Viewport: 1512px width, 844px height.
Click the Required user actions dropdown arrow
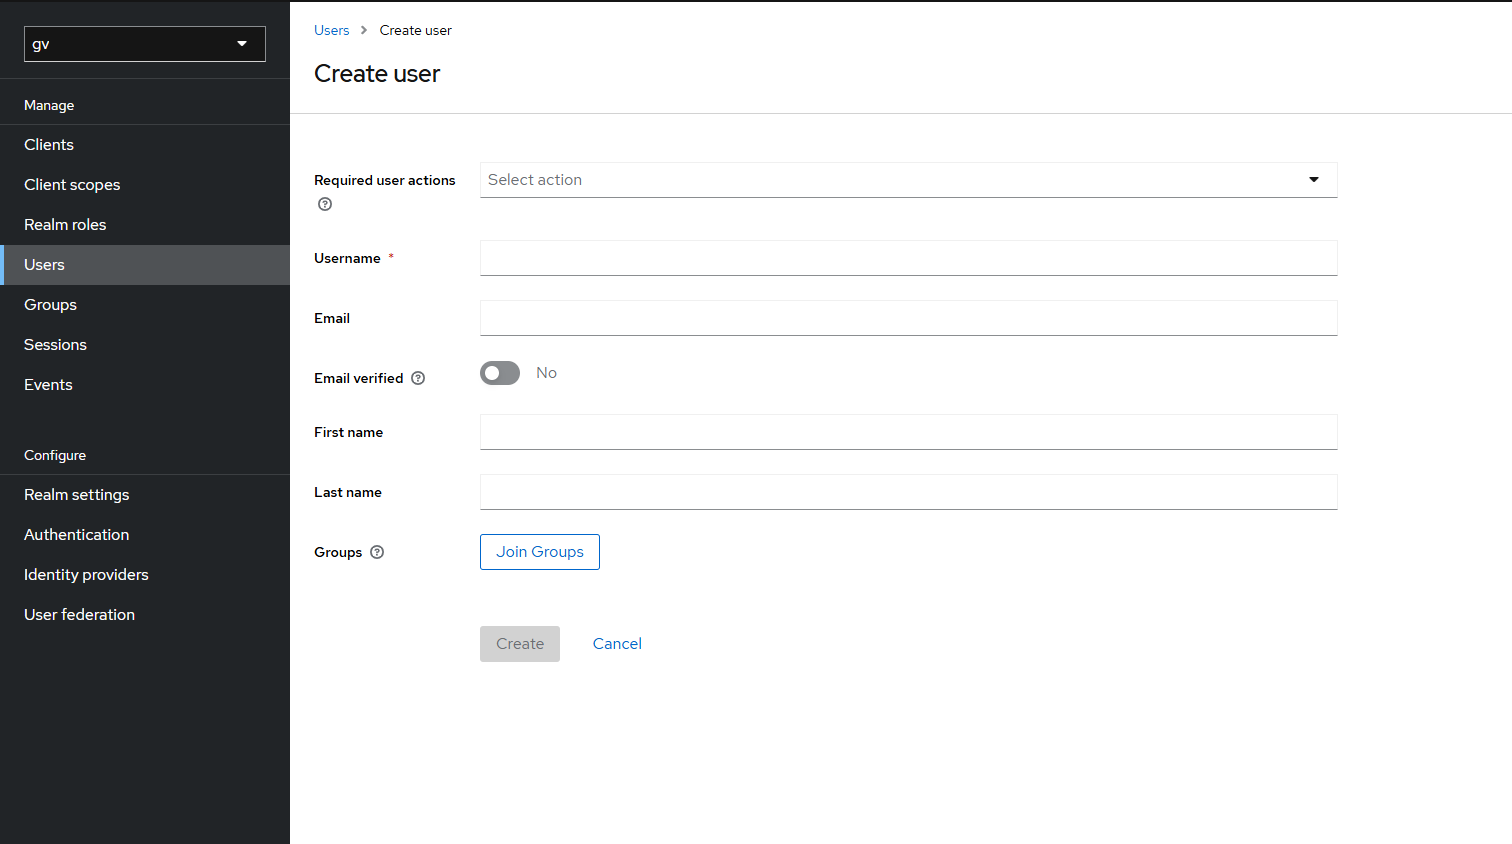[1314, 180]
